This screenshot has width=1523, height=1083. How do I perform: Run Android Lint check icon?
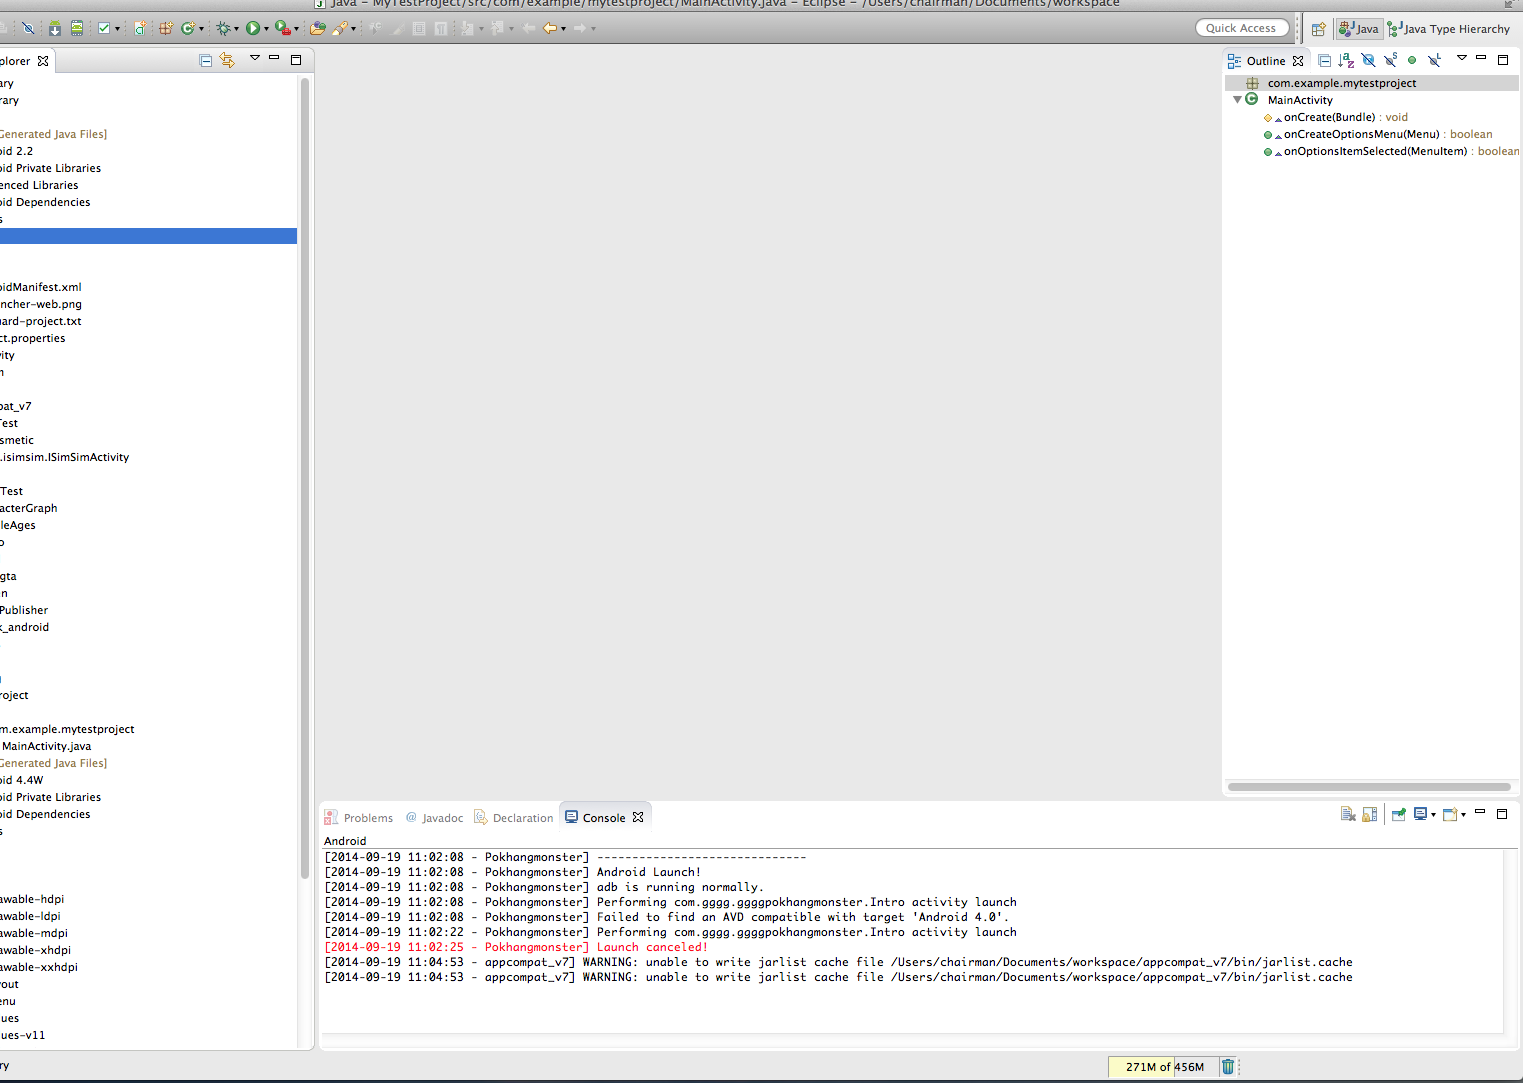click(x=104, y=28)
